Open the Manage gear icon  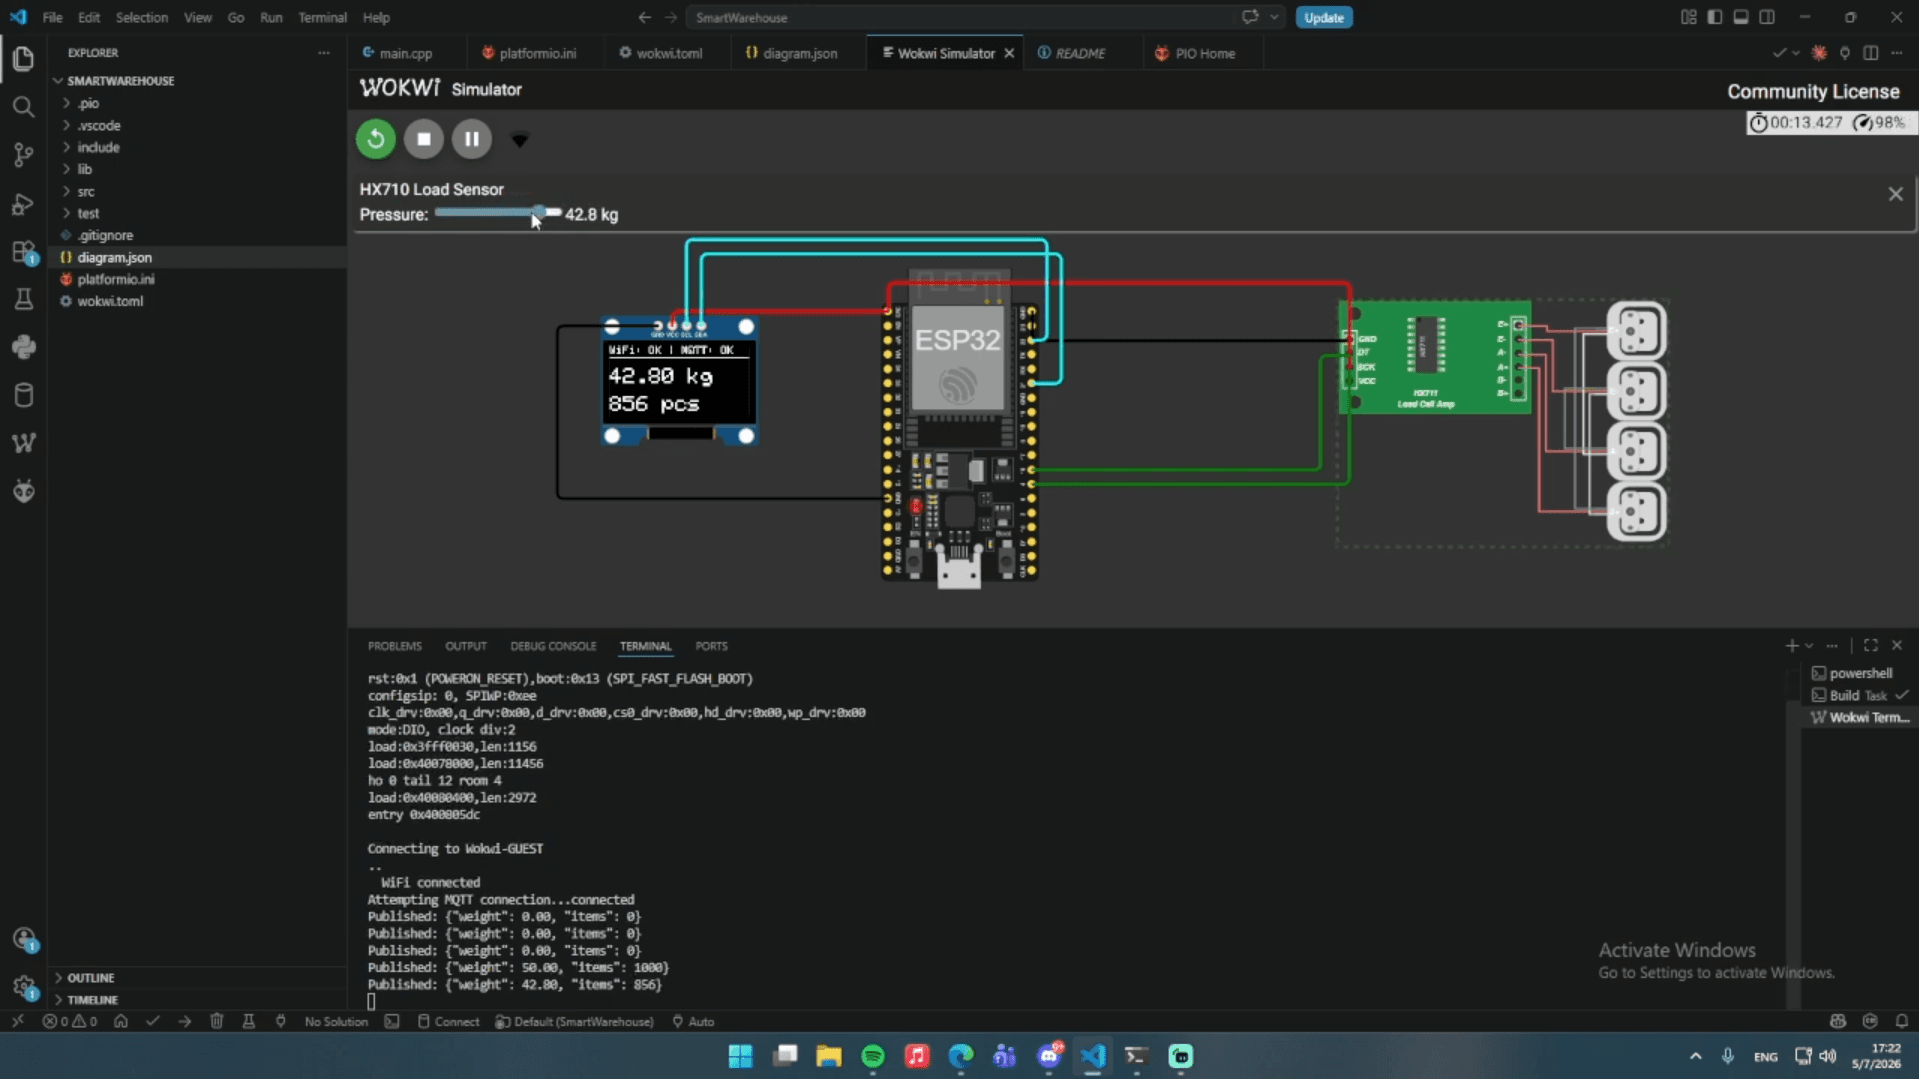23,987
